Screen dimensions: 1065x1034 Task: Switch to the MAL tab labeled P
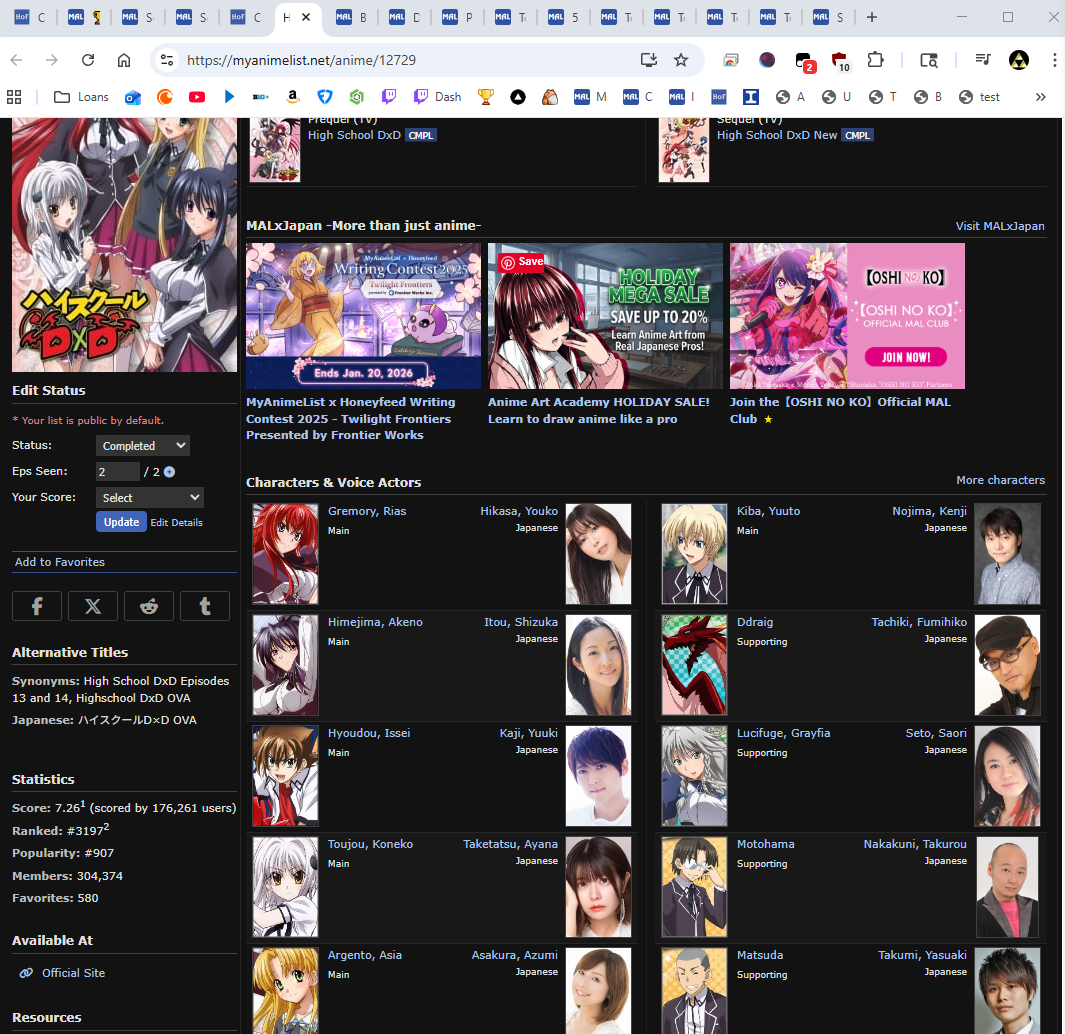[x=457, y=18]
